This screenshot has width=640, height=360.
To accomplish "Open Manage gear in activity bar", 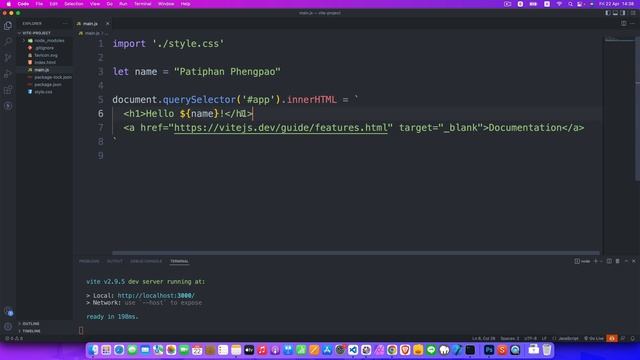I will (8, 327).
